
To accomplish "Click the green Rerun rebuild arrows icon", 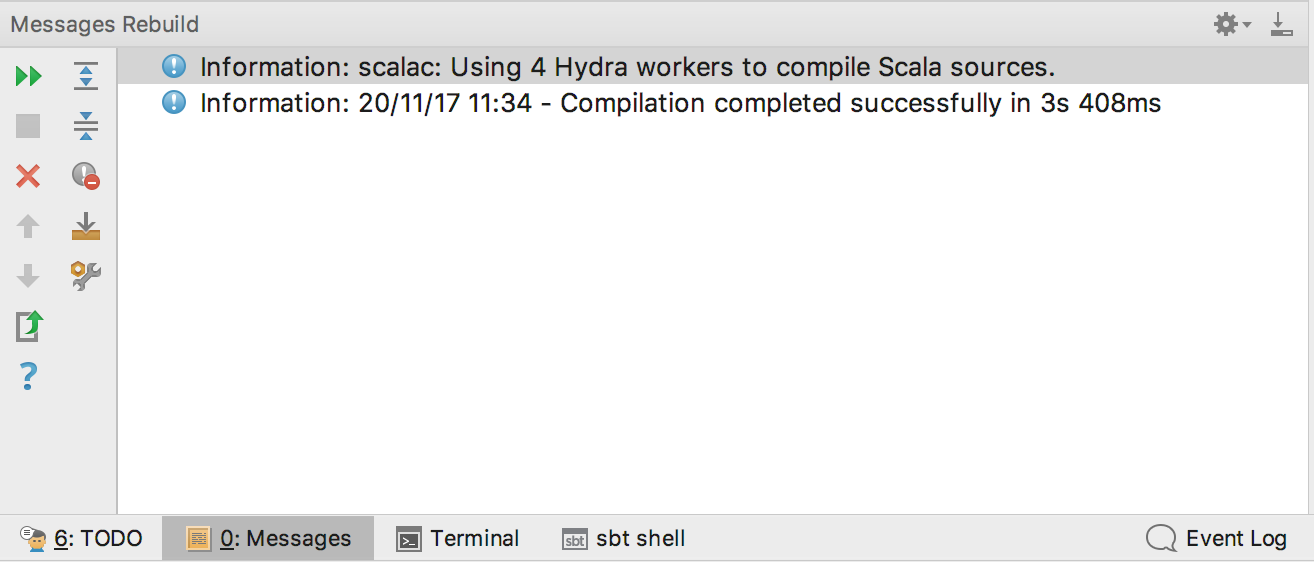I will 28,76.
